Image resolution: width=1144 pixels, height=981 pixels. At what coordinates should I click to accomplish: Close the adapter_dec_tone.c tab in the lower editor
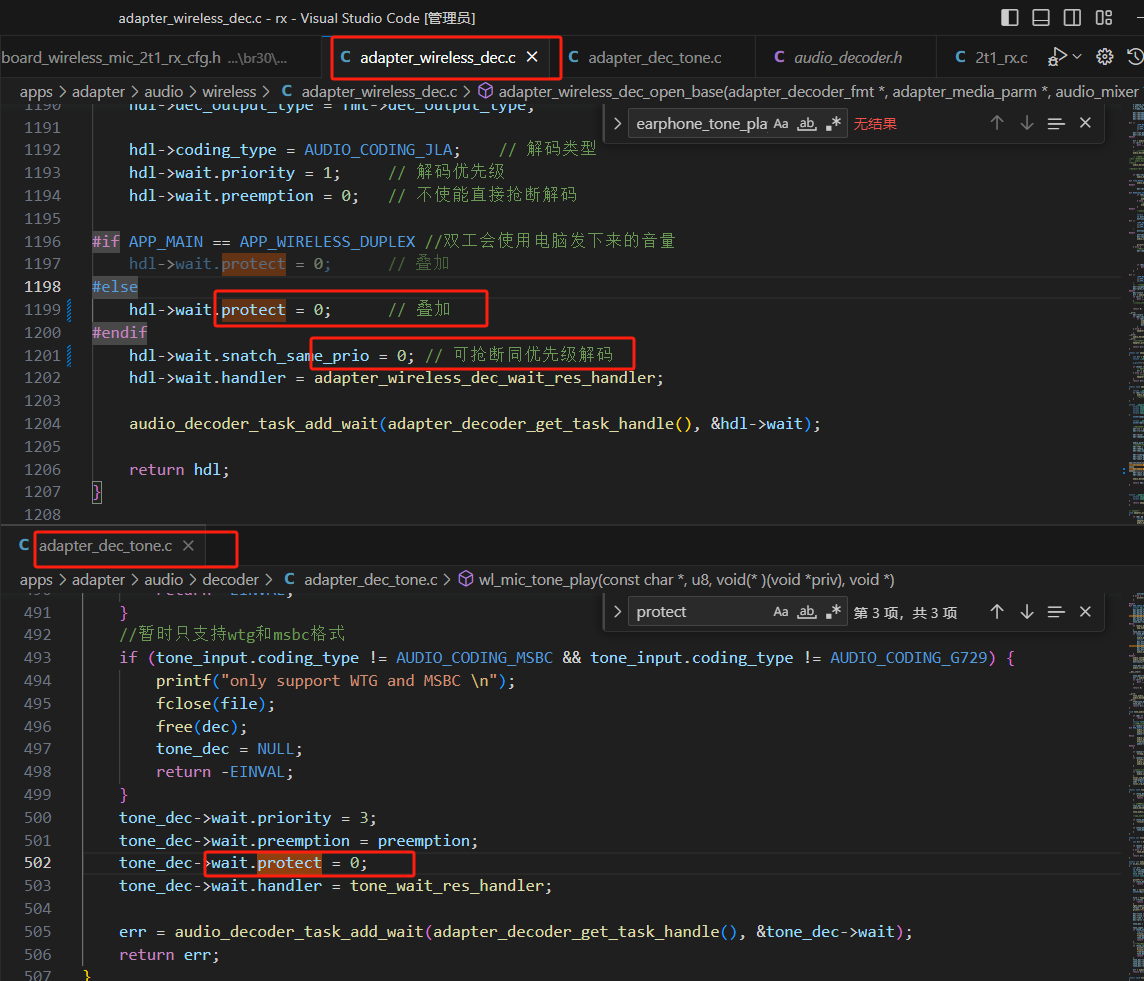coord(188,546)
